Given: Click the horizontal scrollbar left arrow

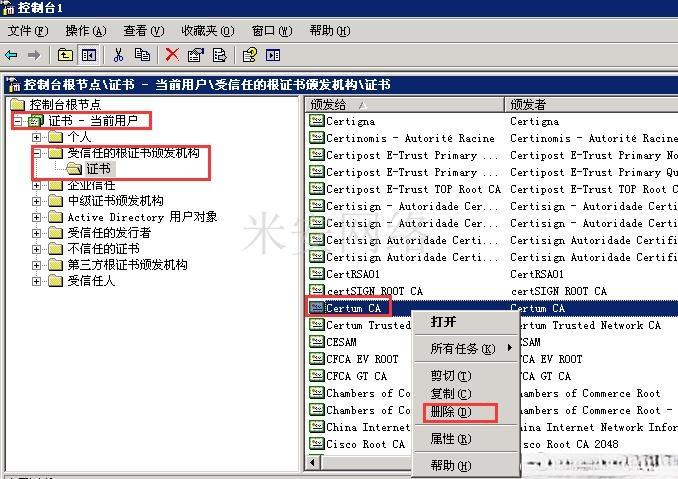Looking at the screenshot, I should coord(313,463).
